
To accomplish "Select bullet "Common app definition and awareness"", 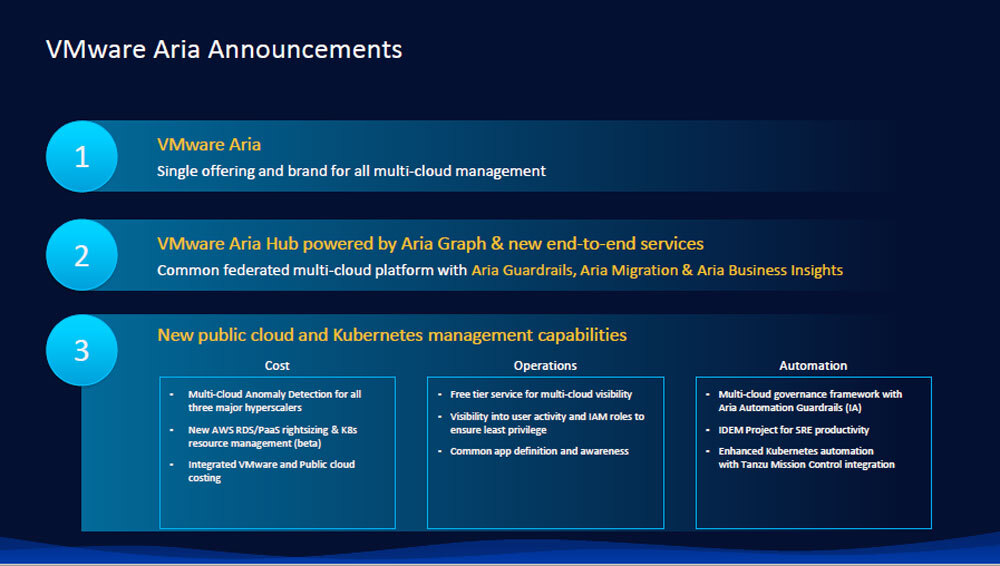I will pyautogui.click(x=539, y=451).
